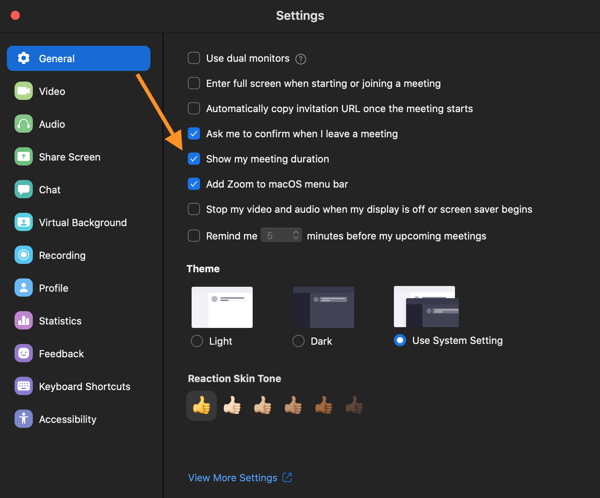Click the reminder minutes stepper arrows
The height and width of the screenshot is (498, 600).
(x=296, y=235)
